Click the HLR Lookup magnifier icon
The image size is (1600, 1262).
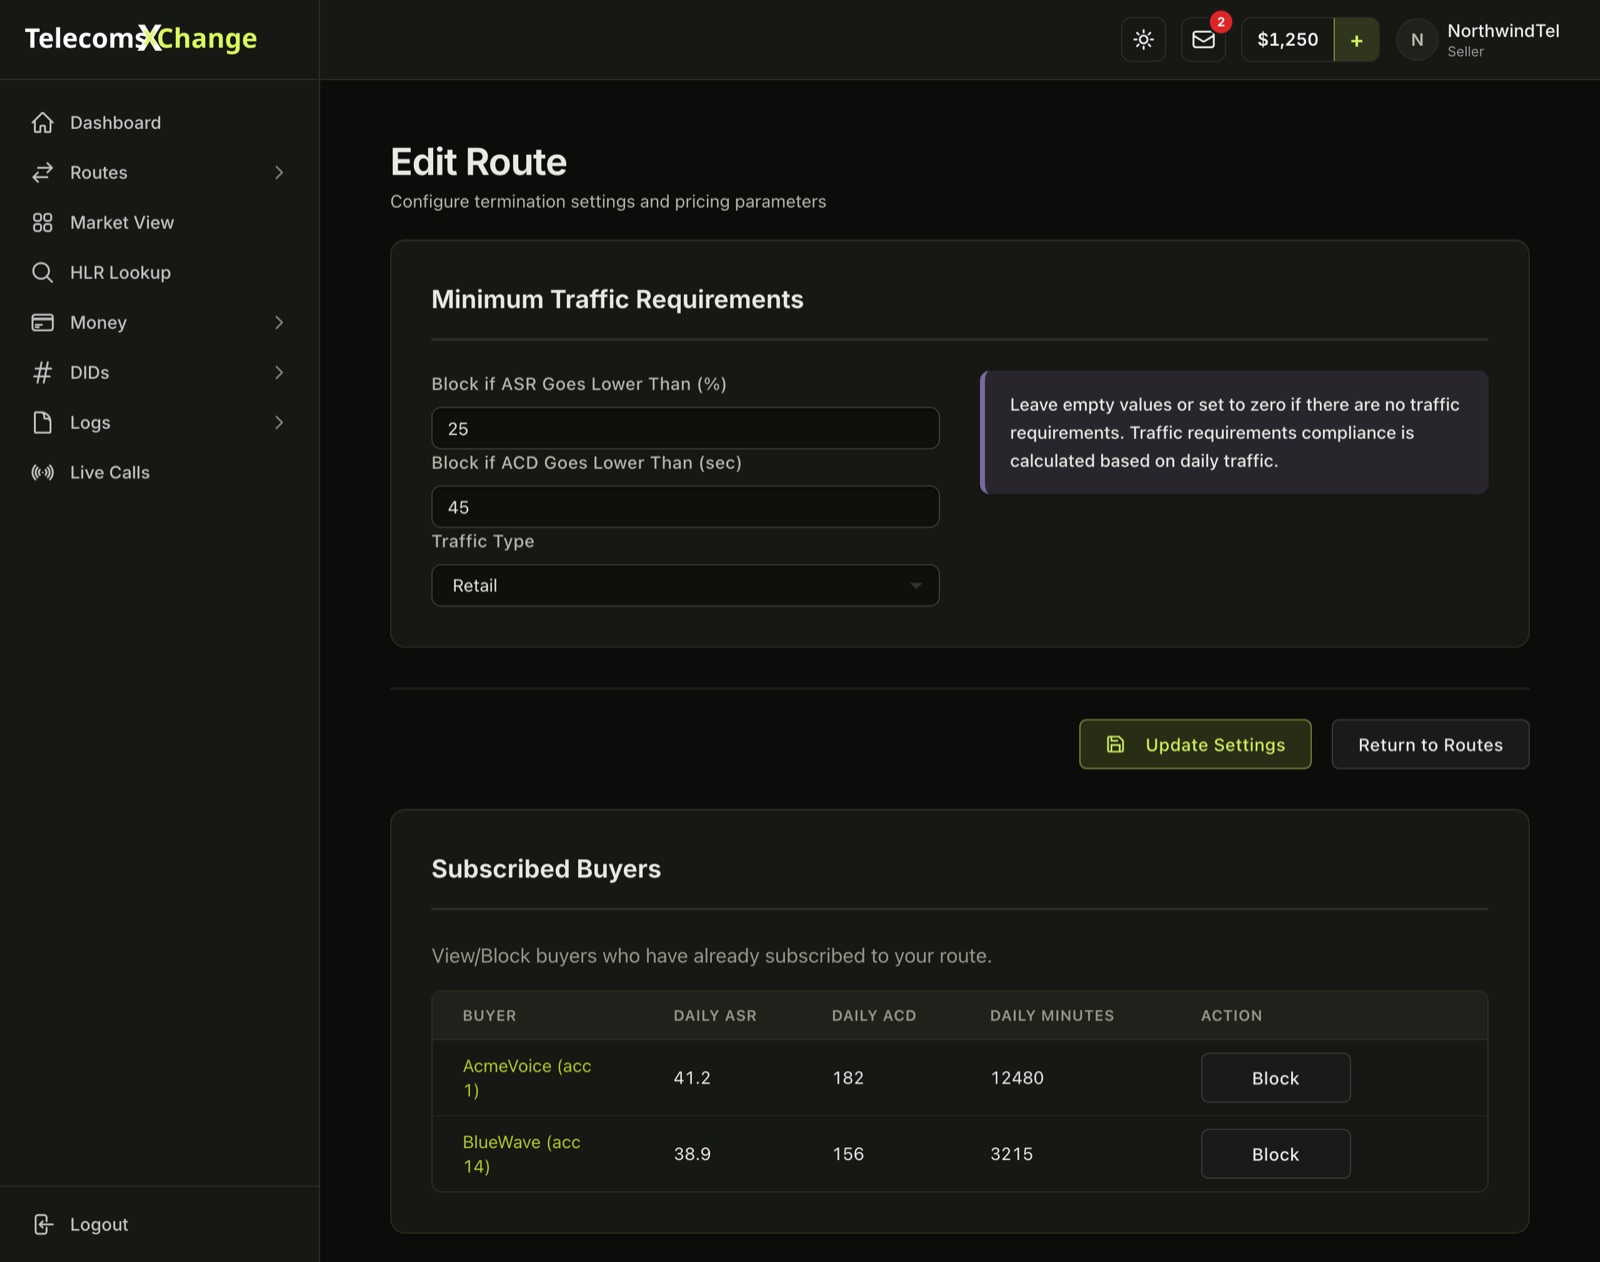[42, 272]
